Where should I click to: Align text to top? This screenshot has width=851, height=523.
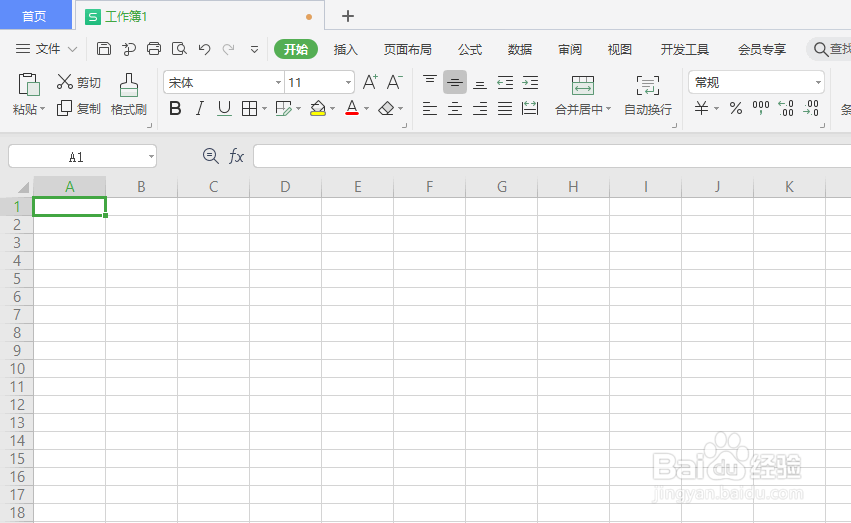tap(430, 82)
